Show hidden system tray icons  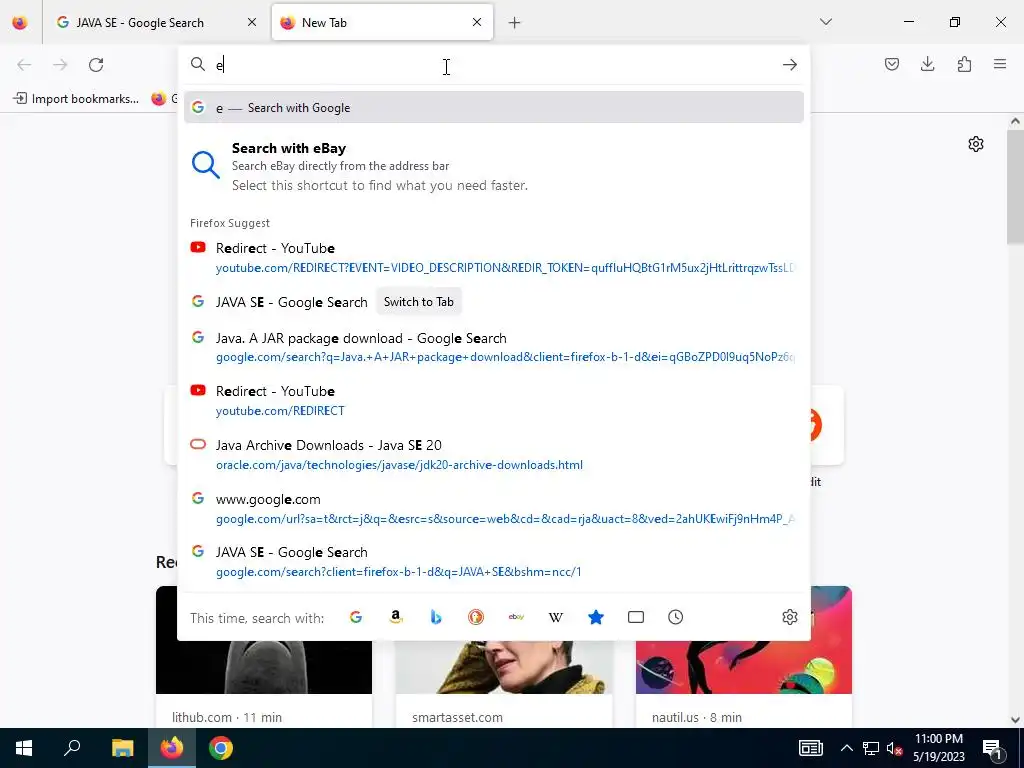(x=846, y=748)
